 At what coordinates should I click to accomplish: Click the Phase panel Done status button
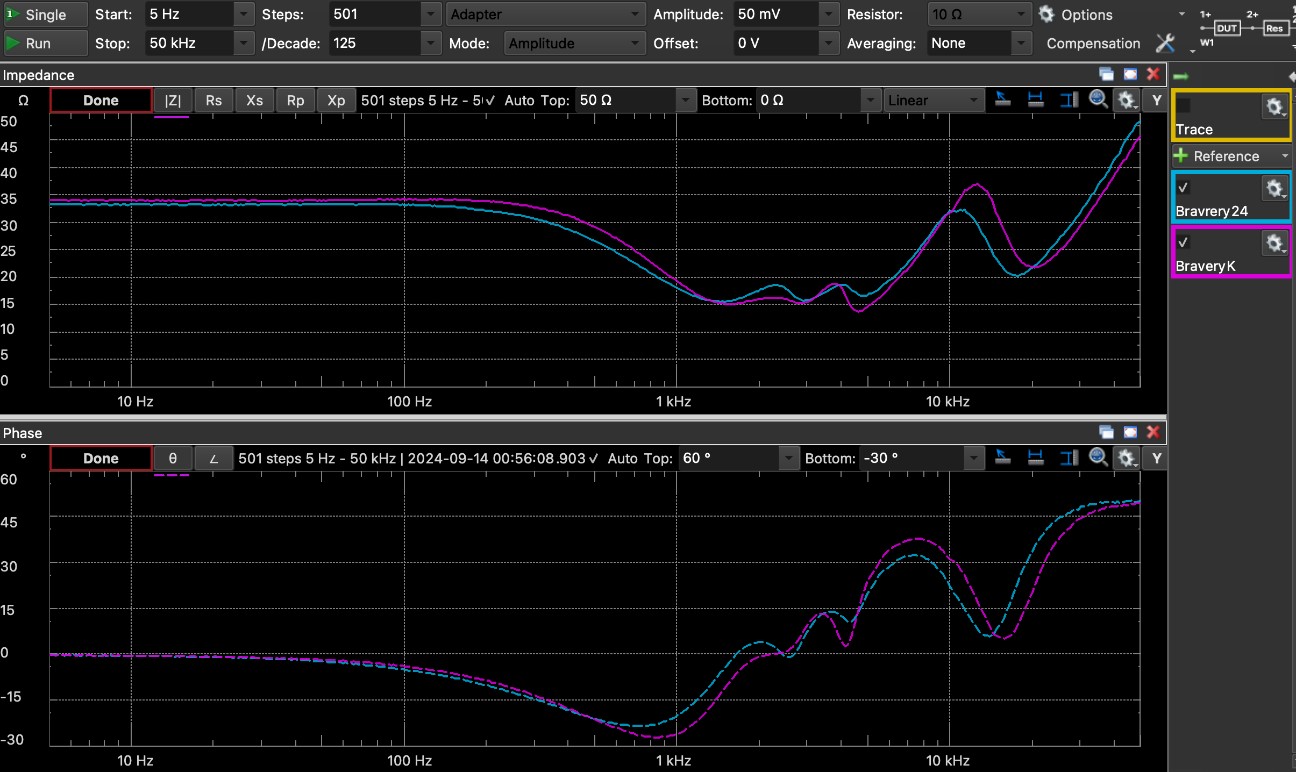pyautogui.click(x=101, y=458)
